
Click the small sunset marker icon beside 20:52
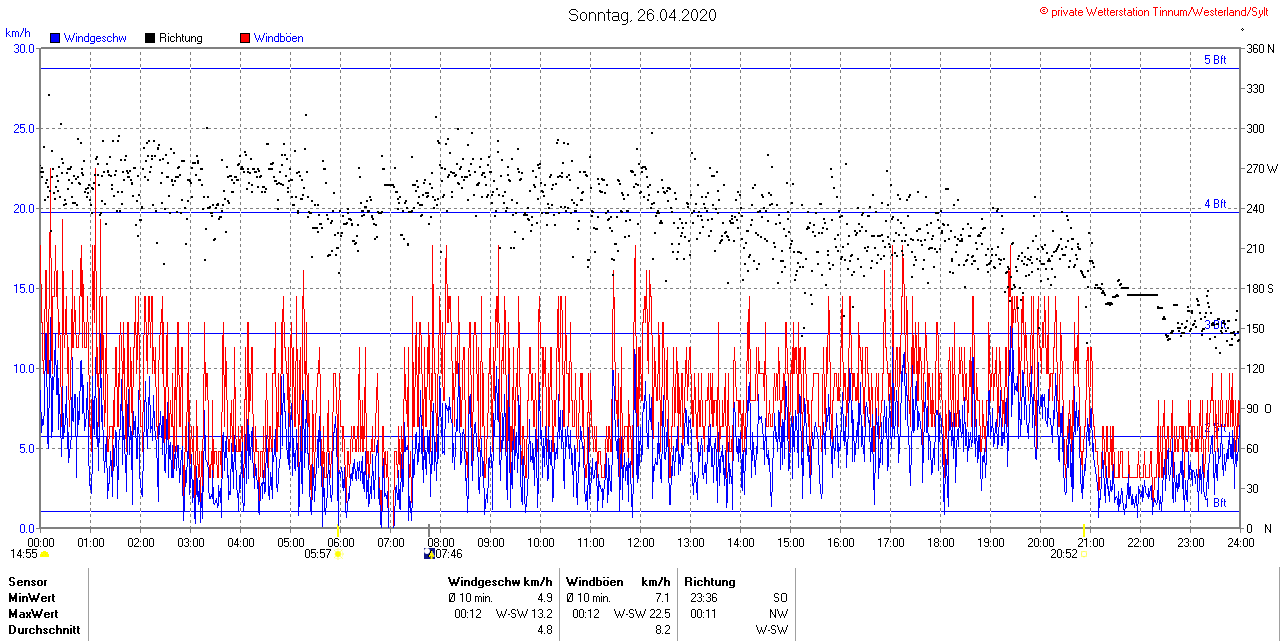1085,554
